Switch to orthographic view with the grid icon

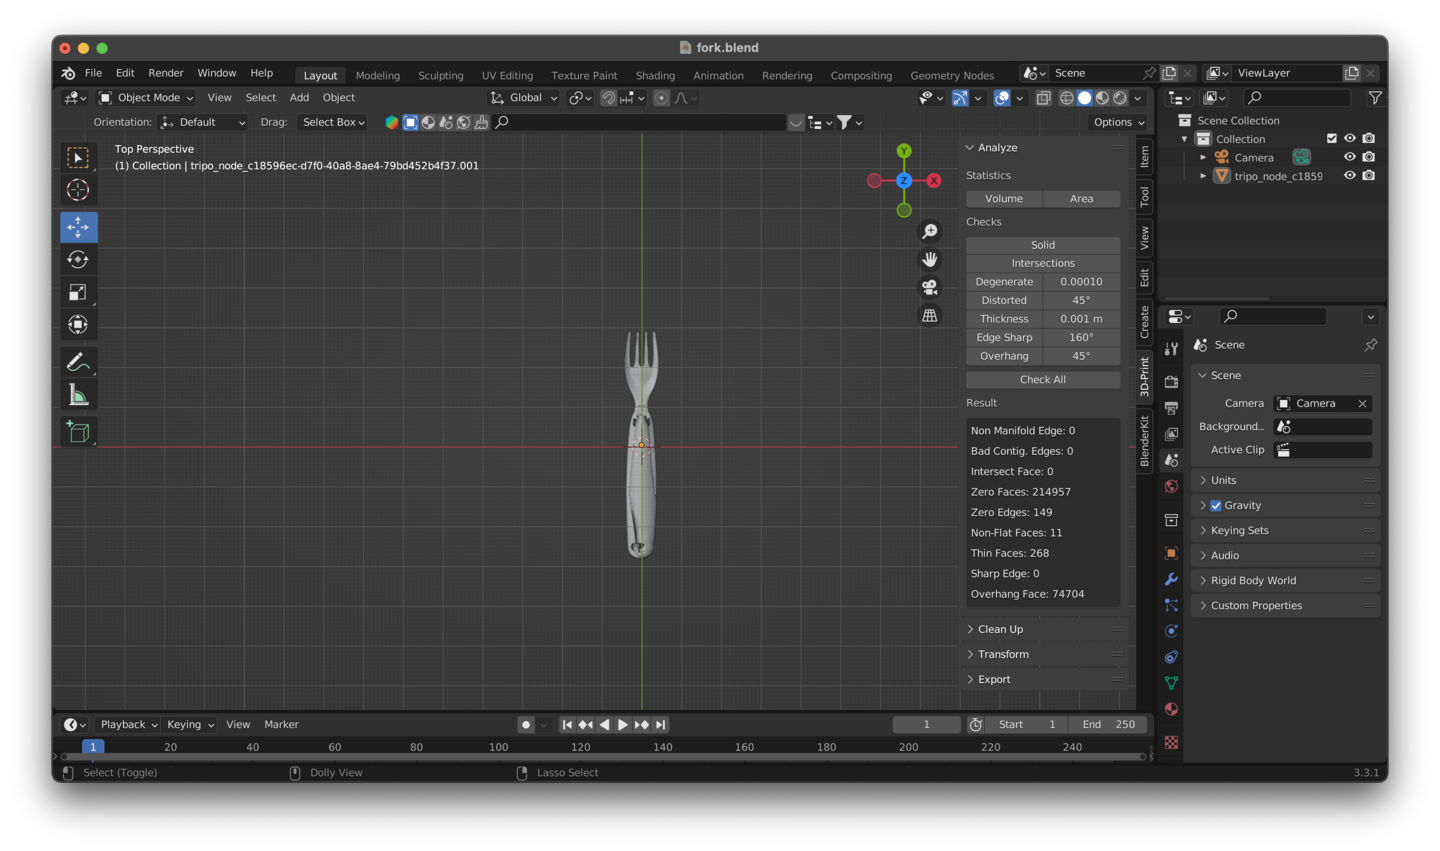[x=930, y=316]
